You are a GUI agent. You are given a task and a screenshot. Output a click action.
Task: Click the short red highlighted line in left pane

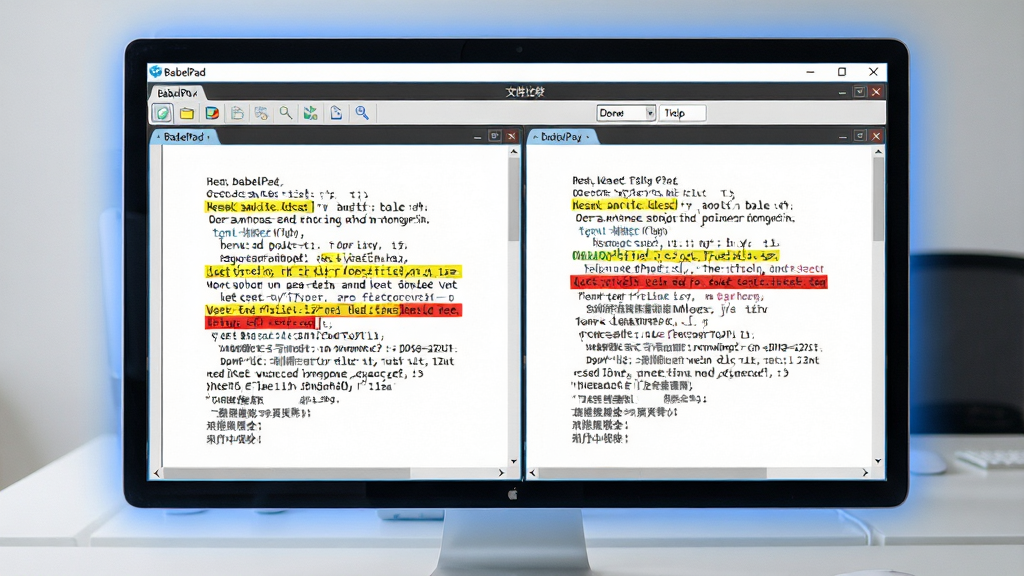(x=261, y=323)
